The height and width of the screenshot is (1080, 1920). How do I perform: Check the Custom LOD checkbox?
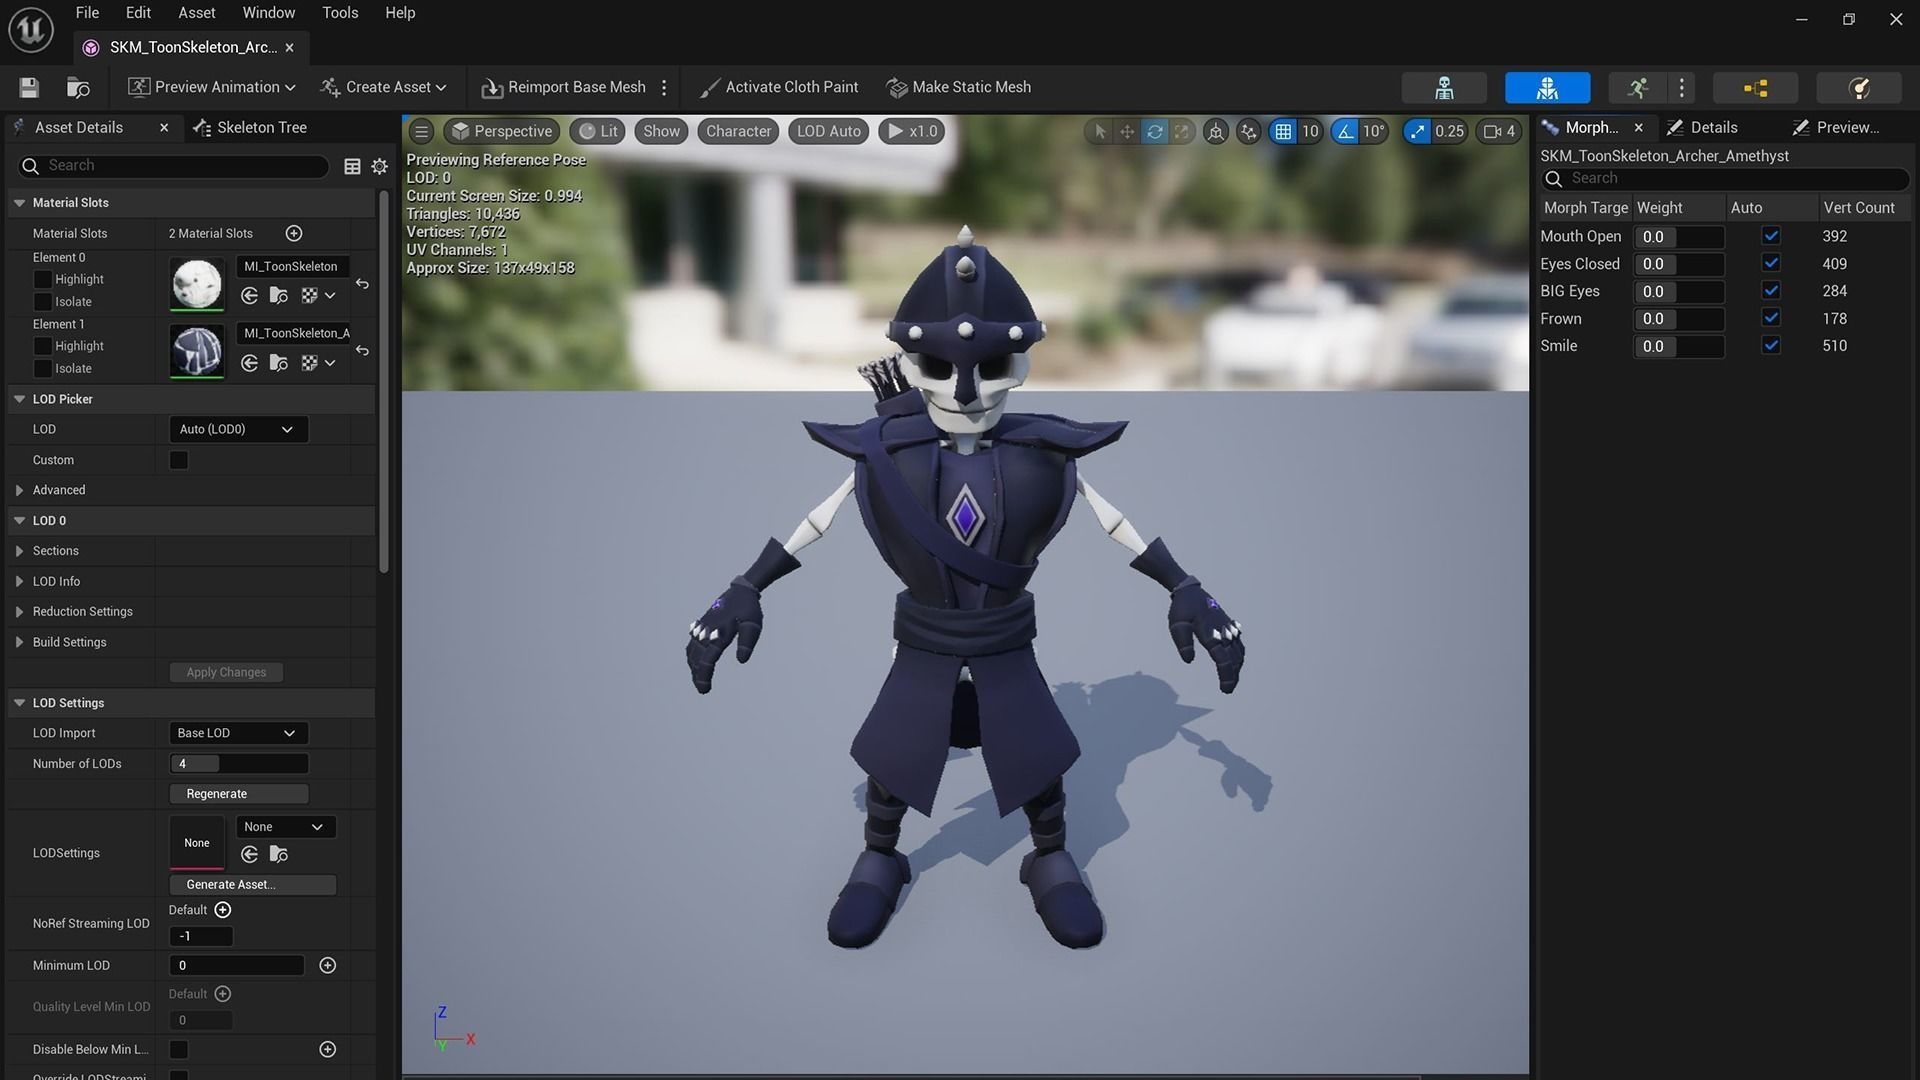pos(179,460)
